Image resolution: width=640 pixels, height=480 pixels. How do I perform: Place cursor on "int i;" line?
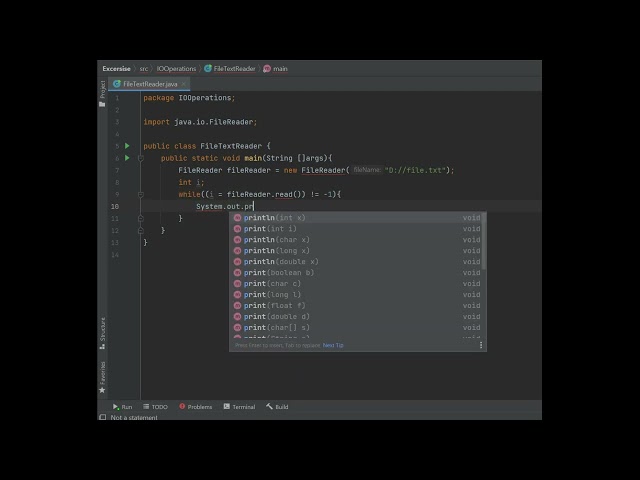(191, 182)
